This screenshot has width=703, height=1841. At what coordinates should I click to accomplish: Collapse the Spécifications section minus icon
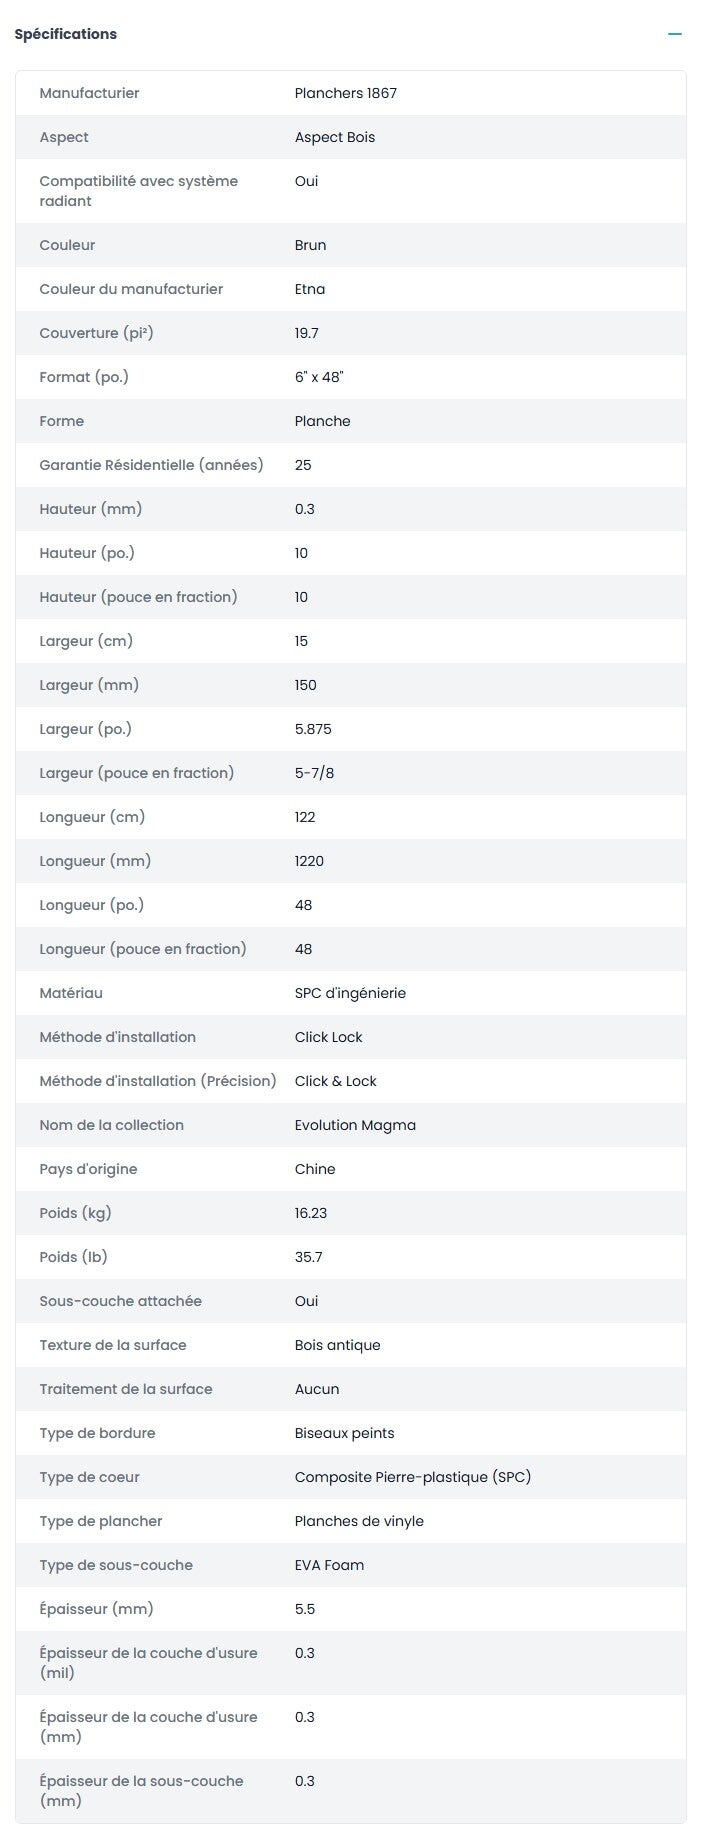(675, 34)
